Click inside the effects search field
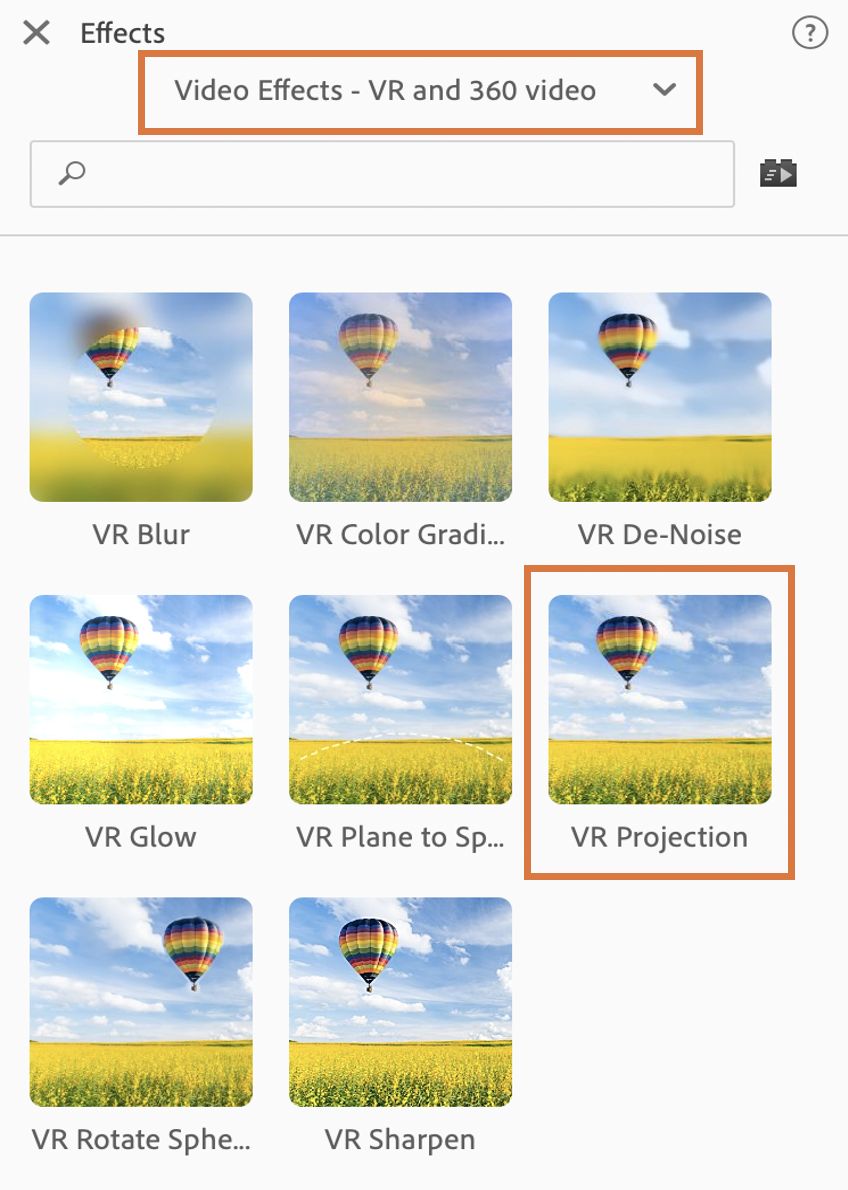848x1190 pixels. pos(382,174)
